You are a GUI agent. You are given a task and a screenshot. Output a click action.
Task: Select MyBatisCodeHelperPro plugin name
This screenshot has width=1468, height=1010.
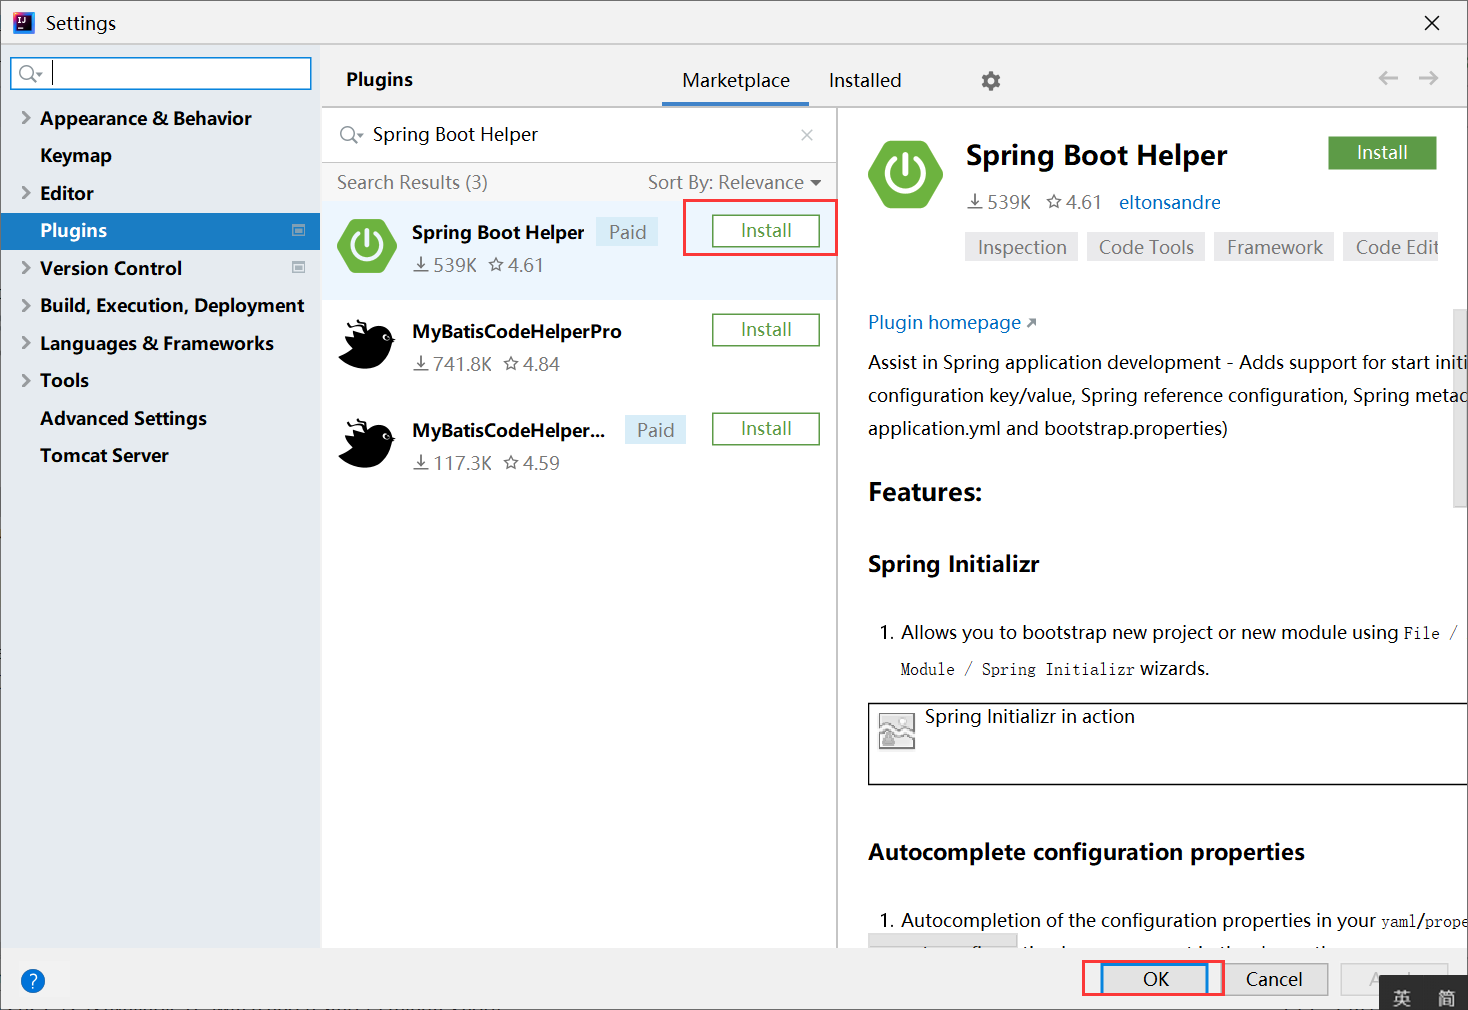tap(517, 331)
